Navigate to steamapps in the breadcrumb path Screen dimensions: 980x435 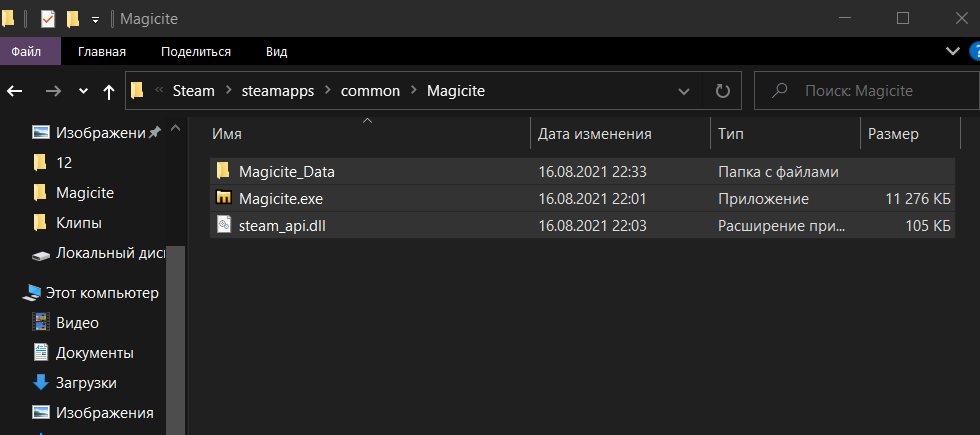[278, 91]
